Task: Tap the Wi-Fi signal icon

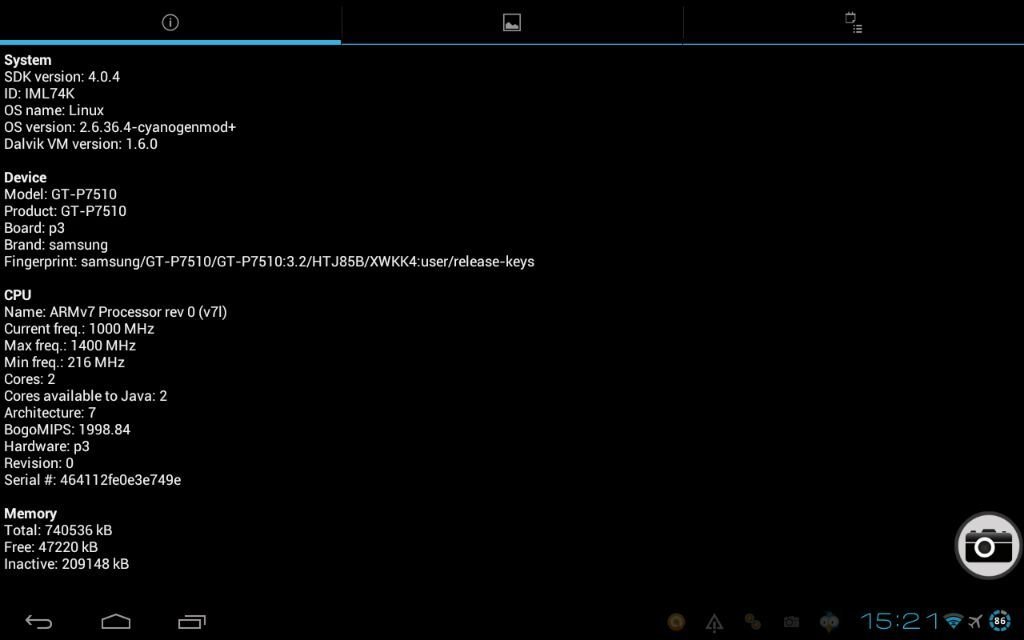Action: click(953, 621)
